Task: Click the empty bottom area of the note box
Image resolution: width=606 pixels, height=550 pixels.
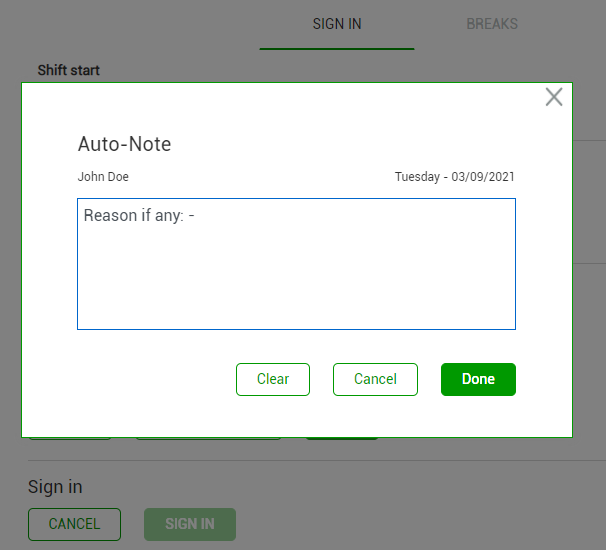Action: click(x=296, y=300)
